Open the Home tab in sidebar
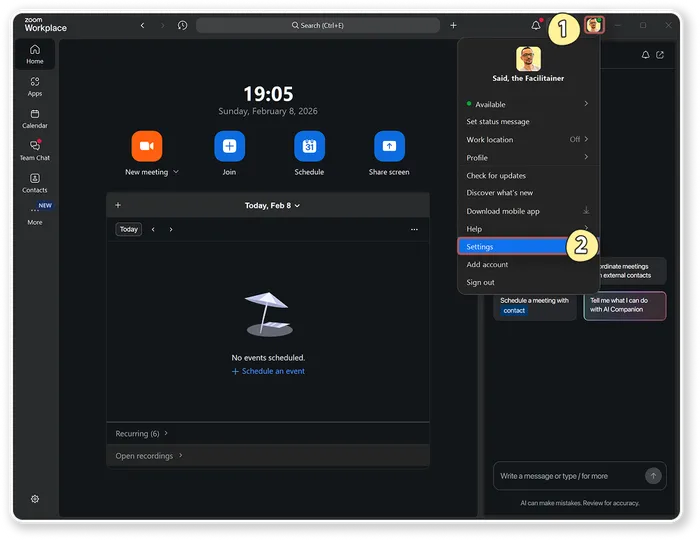The width and height of the screenshot is (700, 540). point(35,54)
